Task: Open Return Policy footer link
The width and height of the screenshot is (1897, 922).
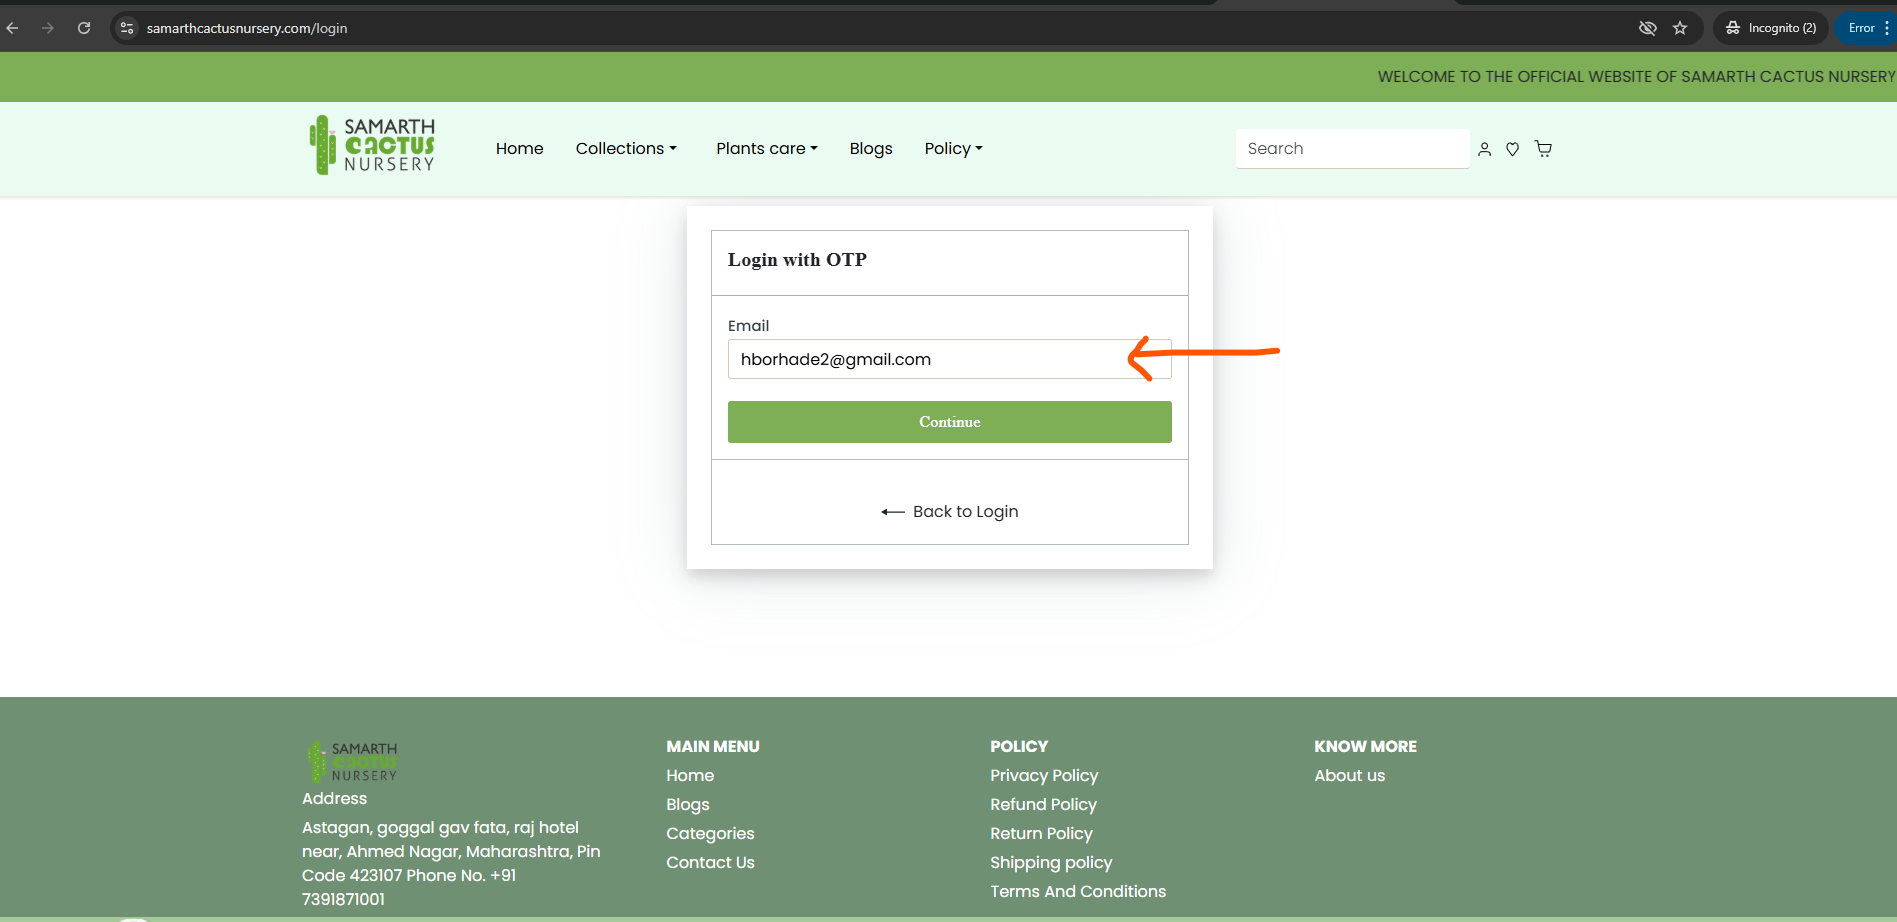Action: click(x=1041, y=833)
